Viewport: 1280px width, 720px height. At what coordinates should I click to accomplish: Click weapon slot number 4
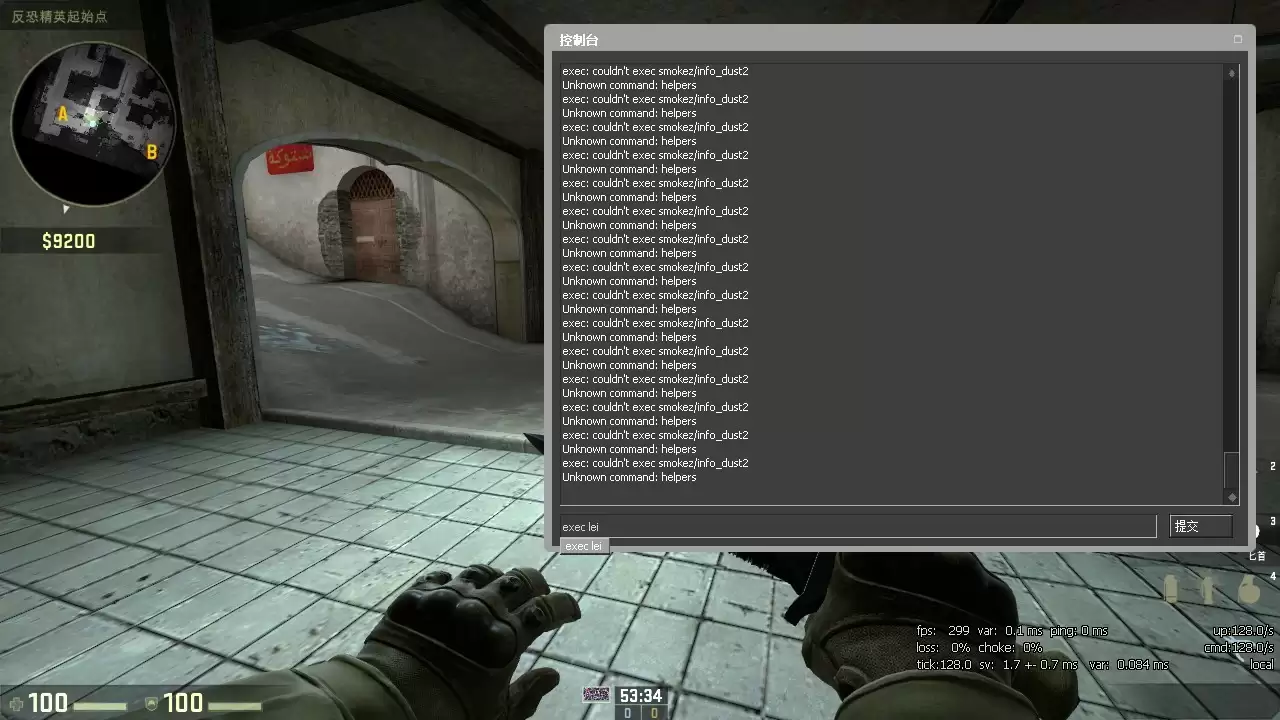[1273, 577]
